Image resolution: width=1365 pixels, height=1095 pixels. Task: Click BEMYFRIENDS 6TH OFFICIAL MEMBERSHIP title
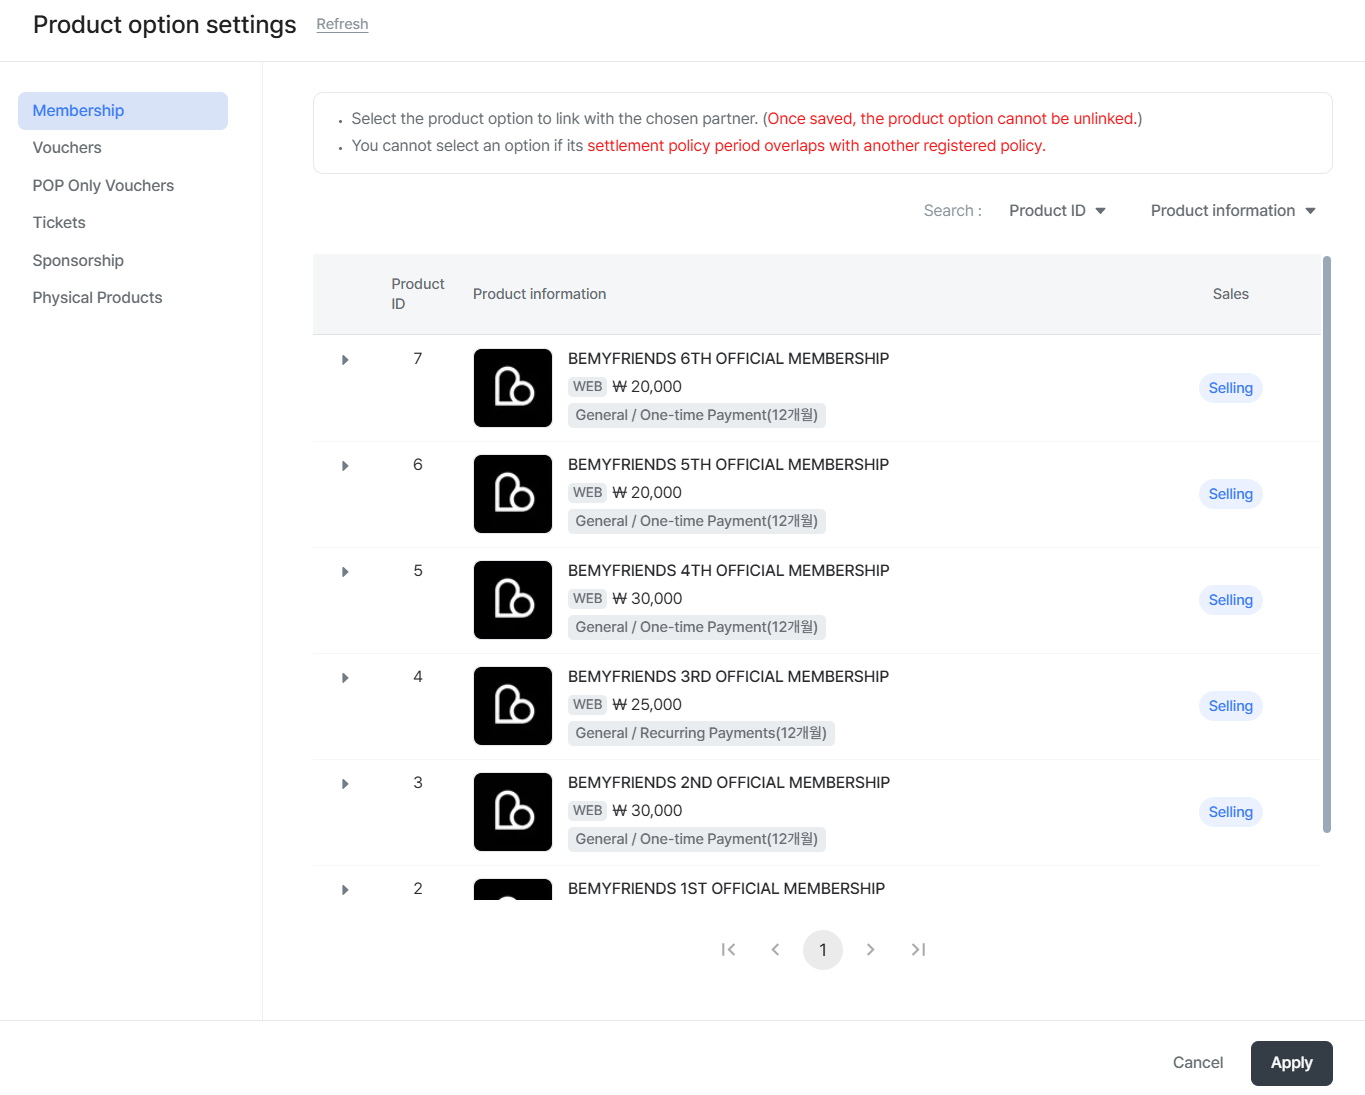point(728,359)
